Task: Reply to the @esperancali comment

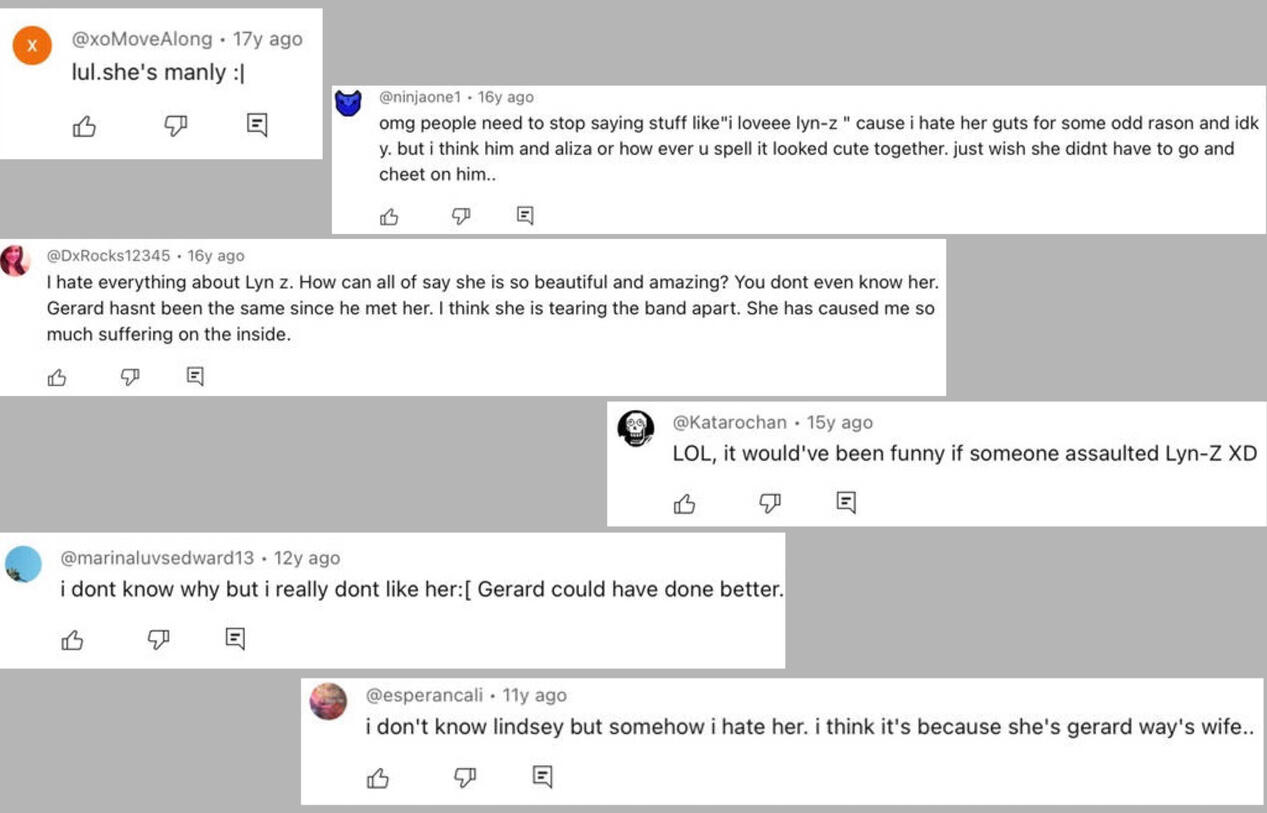Action: click(543, 777)
